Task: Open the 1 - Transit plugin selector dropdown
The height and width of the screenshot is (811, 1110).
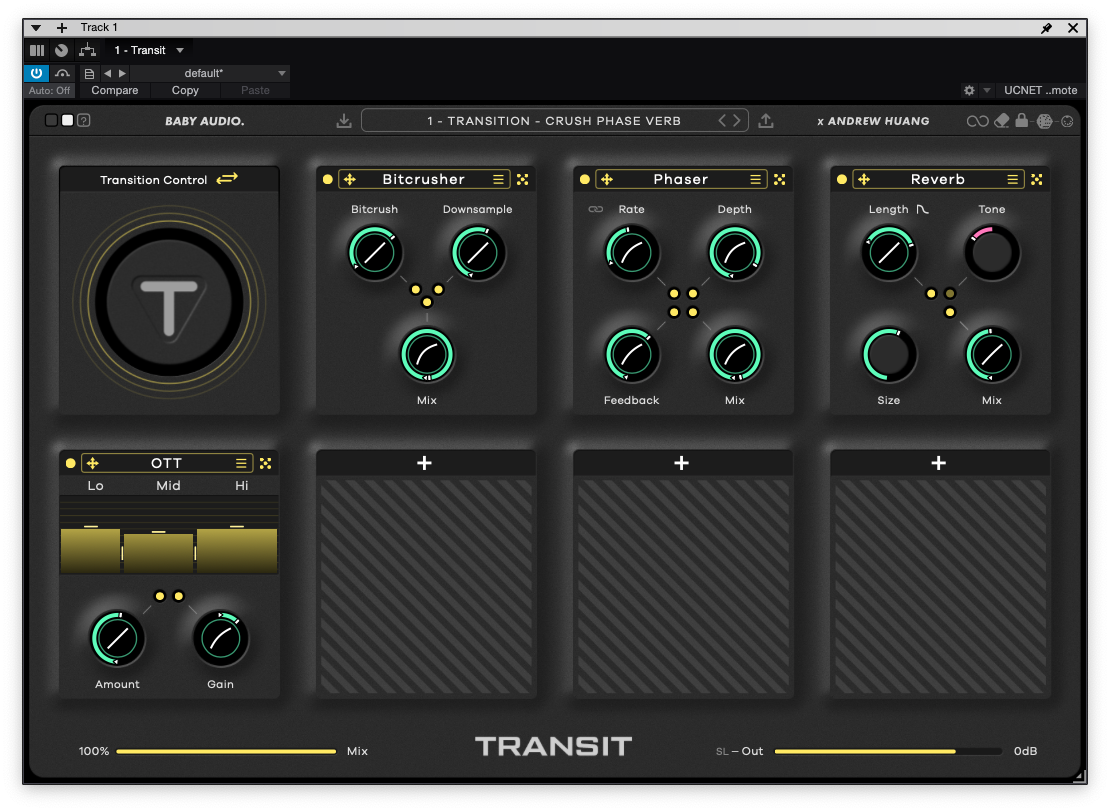Action: coord(149,50)
